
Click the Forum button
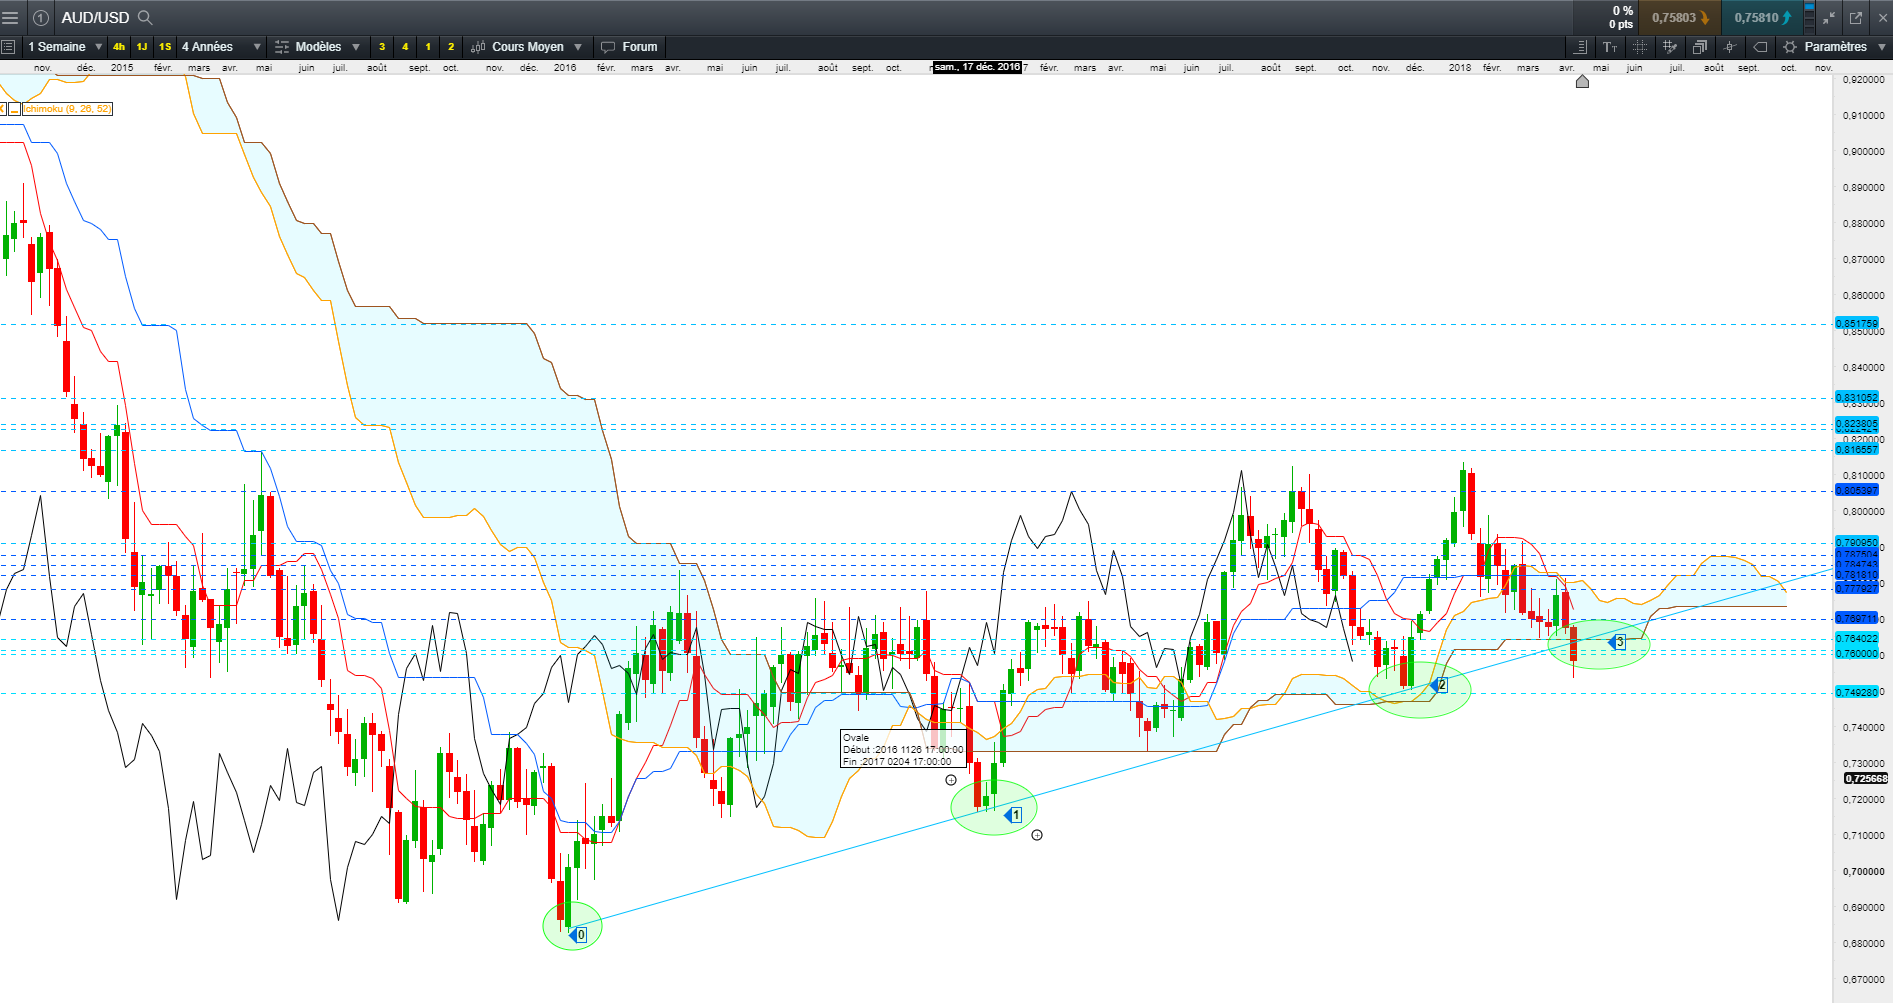(x=629, y=47)
